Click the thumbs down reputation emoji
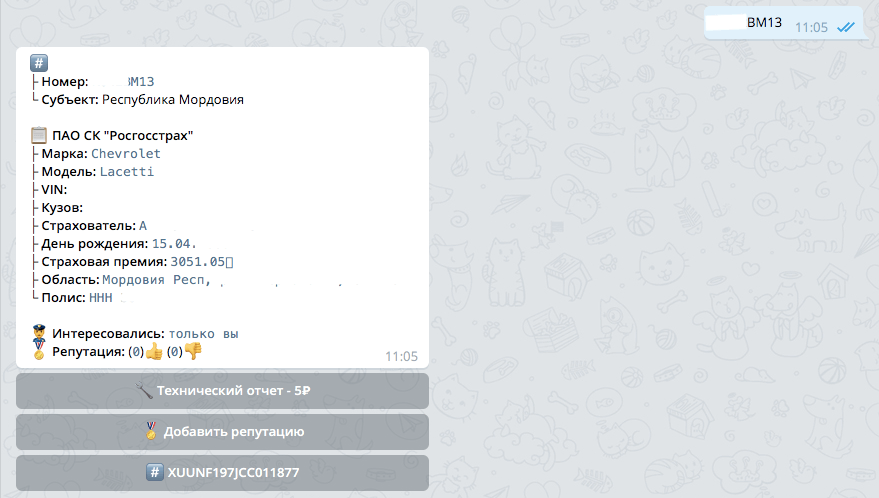This screenshot has height=498, width=879. (193, 351)
